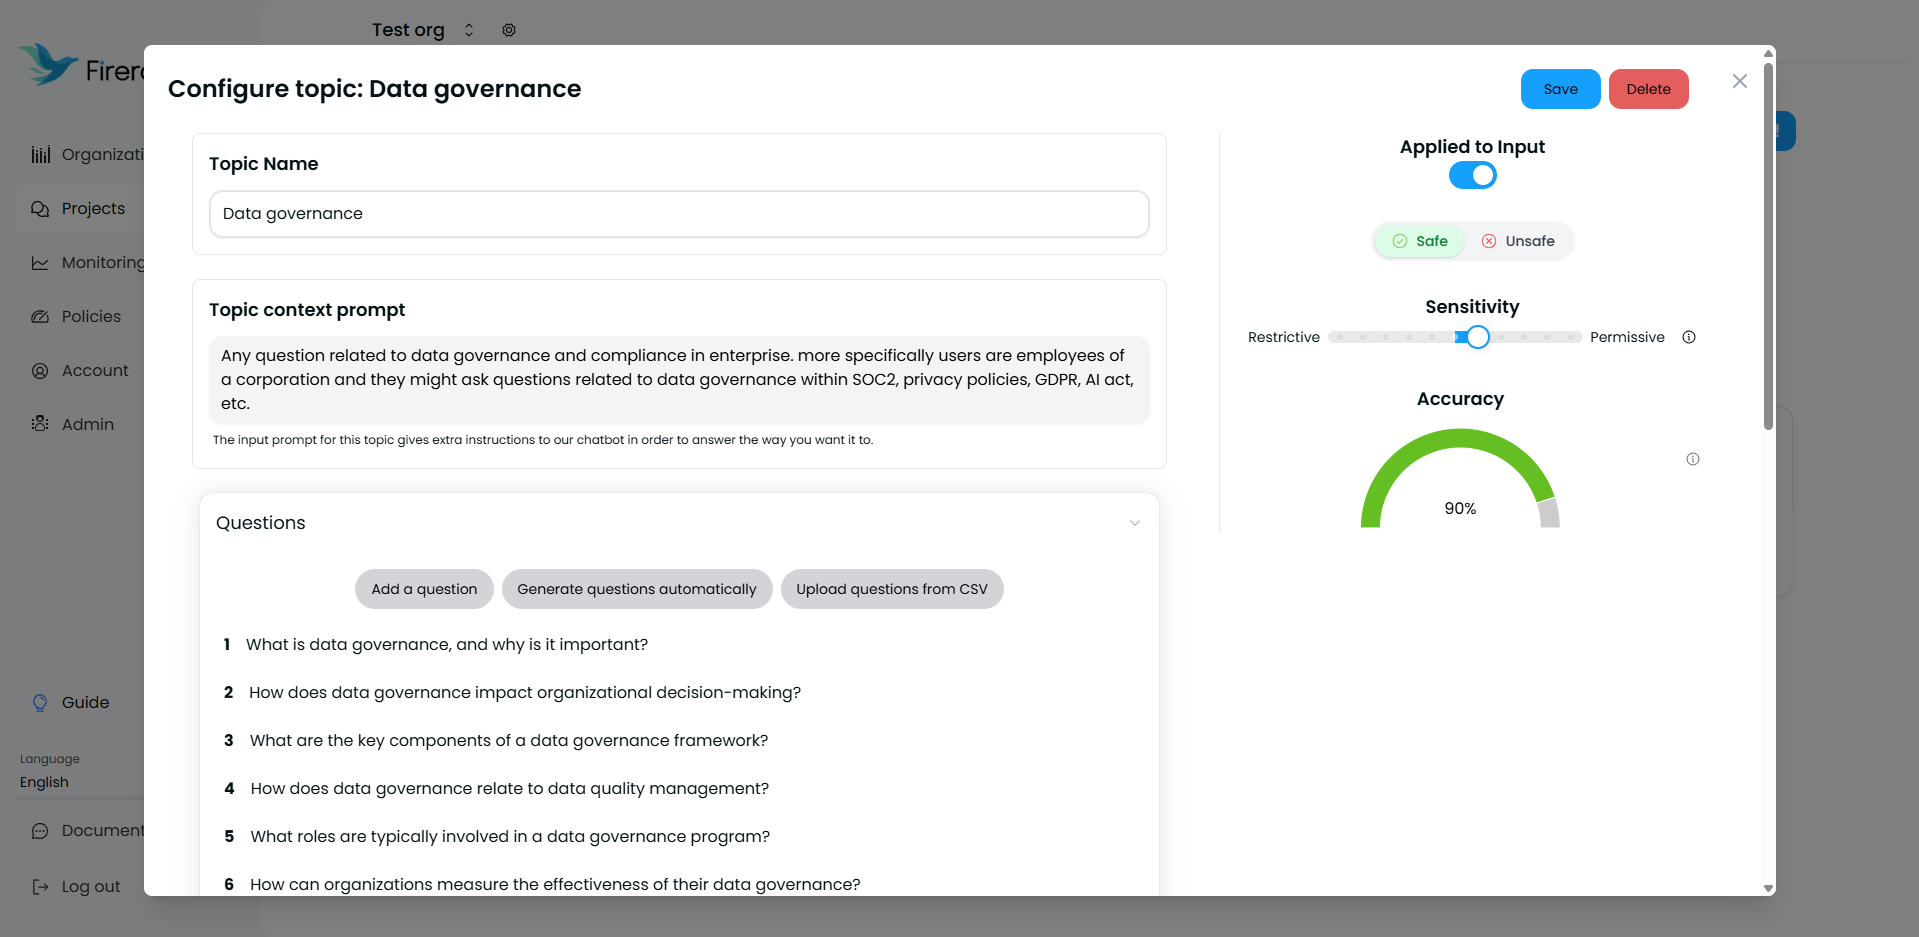Click the Sensitivity info icon
This screenshot has width=1919, height=937.
1689,337
